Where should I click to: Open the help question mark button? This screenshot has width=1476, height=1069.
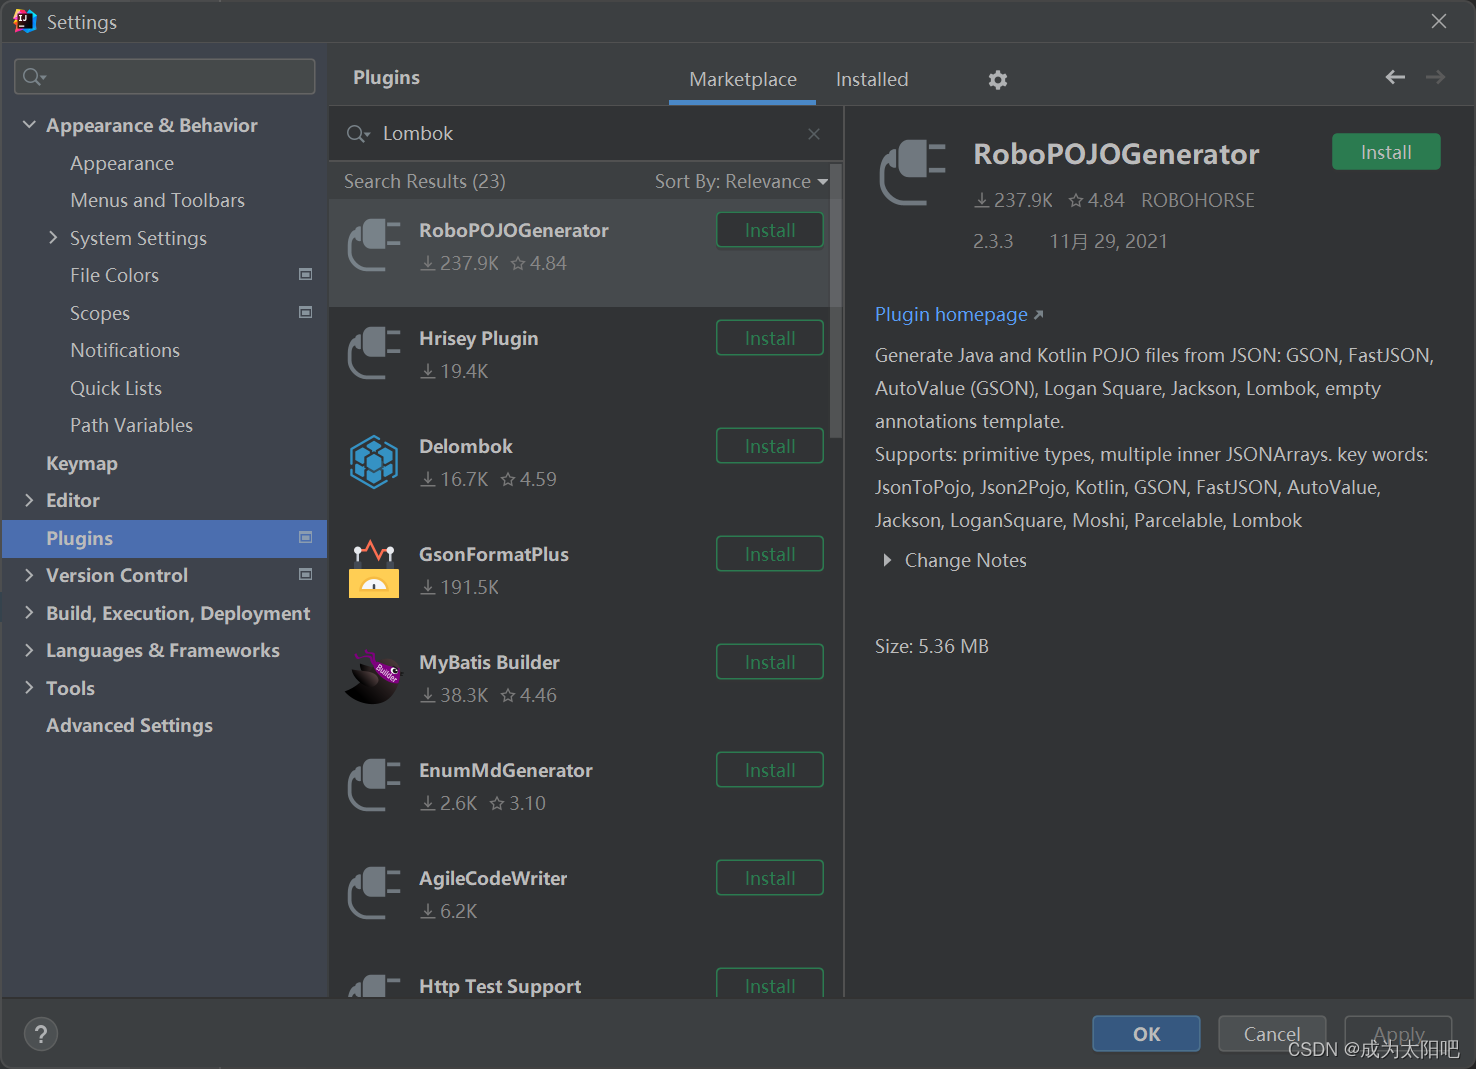[x=41, y=1034]
